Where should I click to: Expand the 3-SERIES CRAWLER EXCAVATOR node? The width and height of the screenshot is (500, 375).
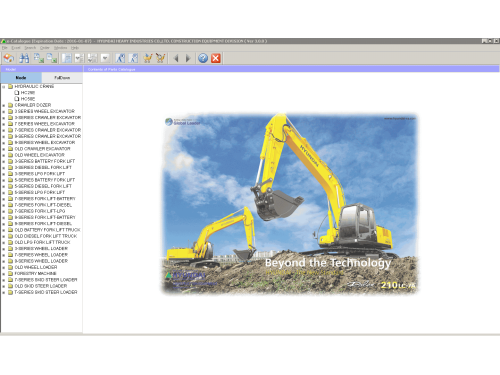point(4,118)
